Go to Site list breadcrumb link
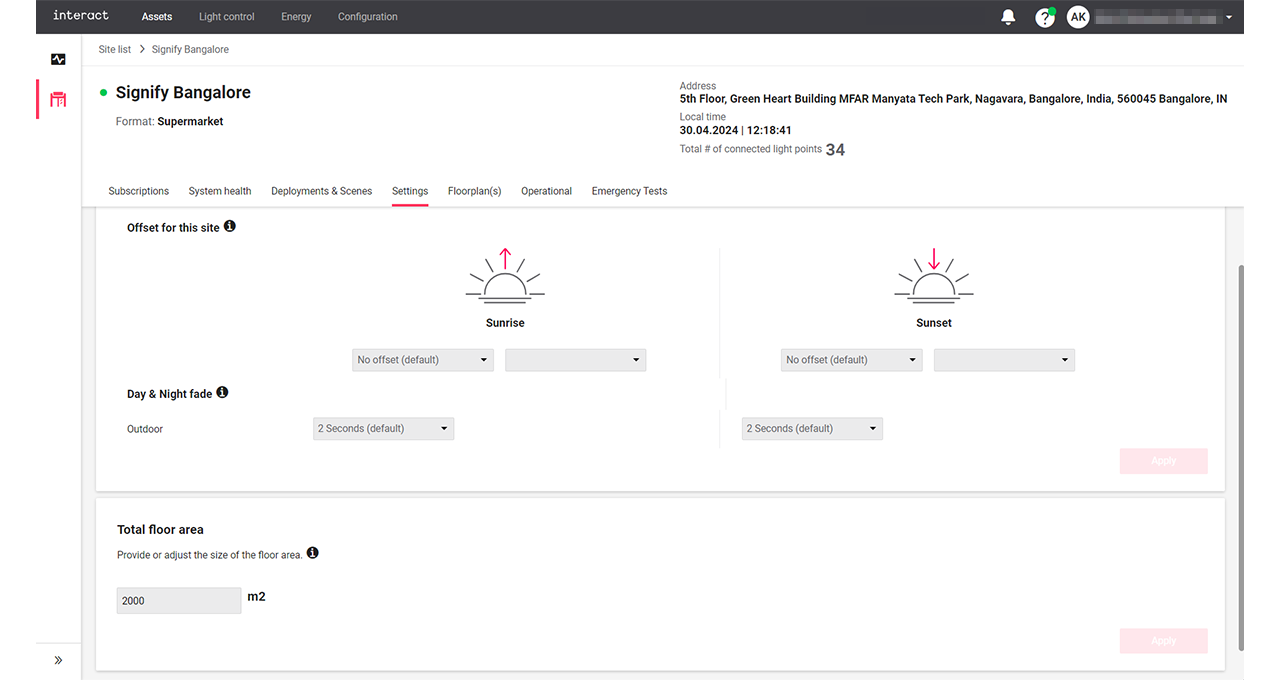Viewport: 1280px width, 700px height. tap(115, 49)
